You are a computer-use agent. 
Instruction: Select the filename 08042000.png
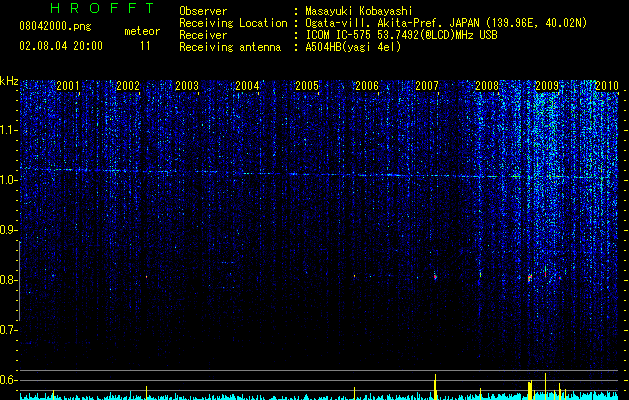55,26
